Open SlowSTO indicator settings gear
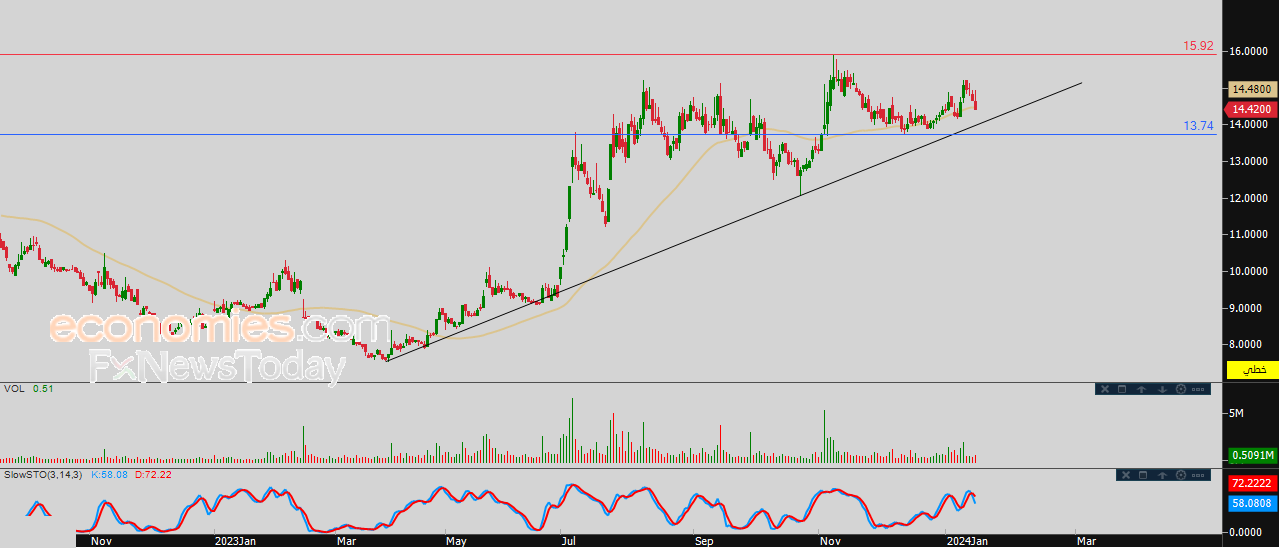1279x548 pixels. (x=1181, y=475)
